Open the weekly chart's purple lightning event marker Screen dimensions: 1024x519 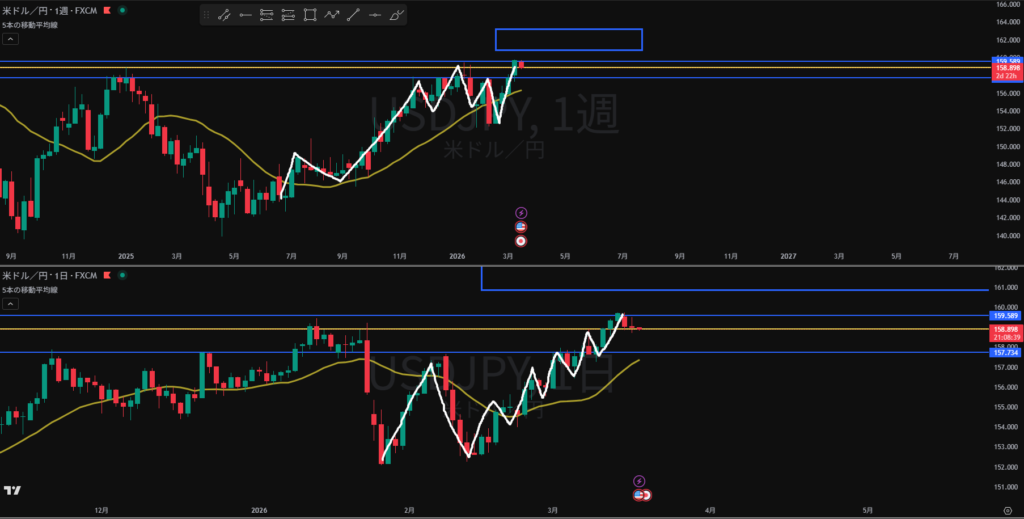520,213
